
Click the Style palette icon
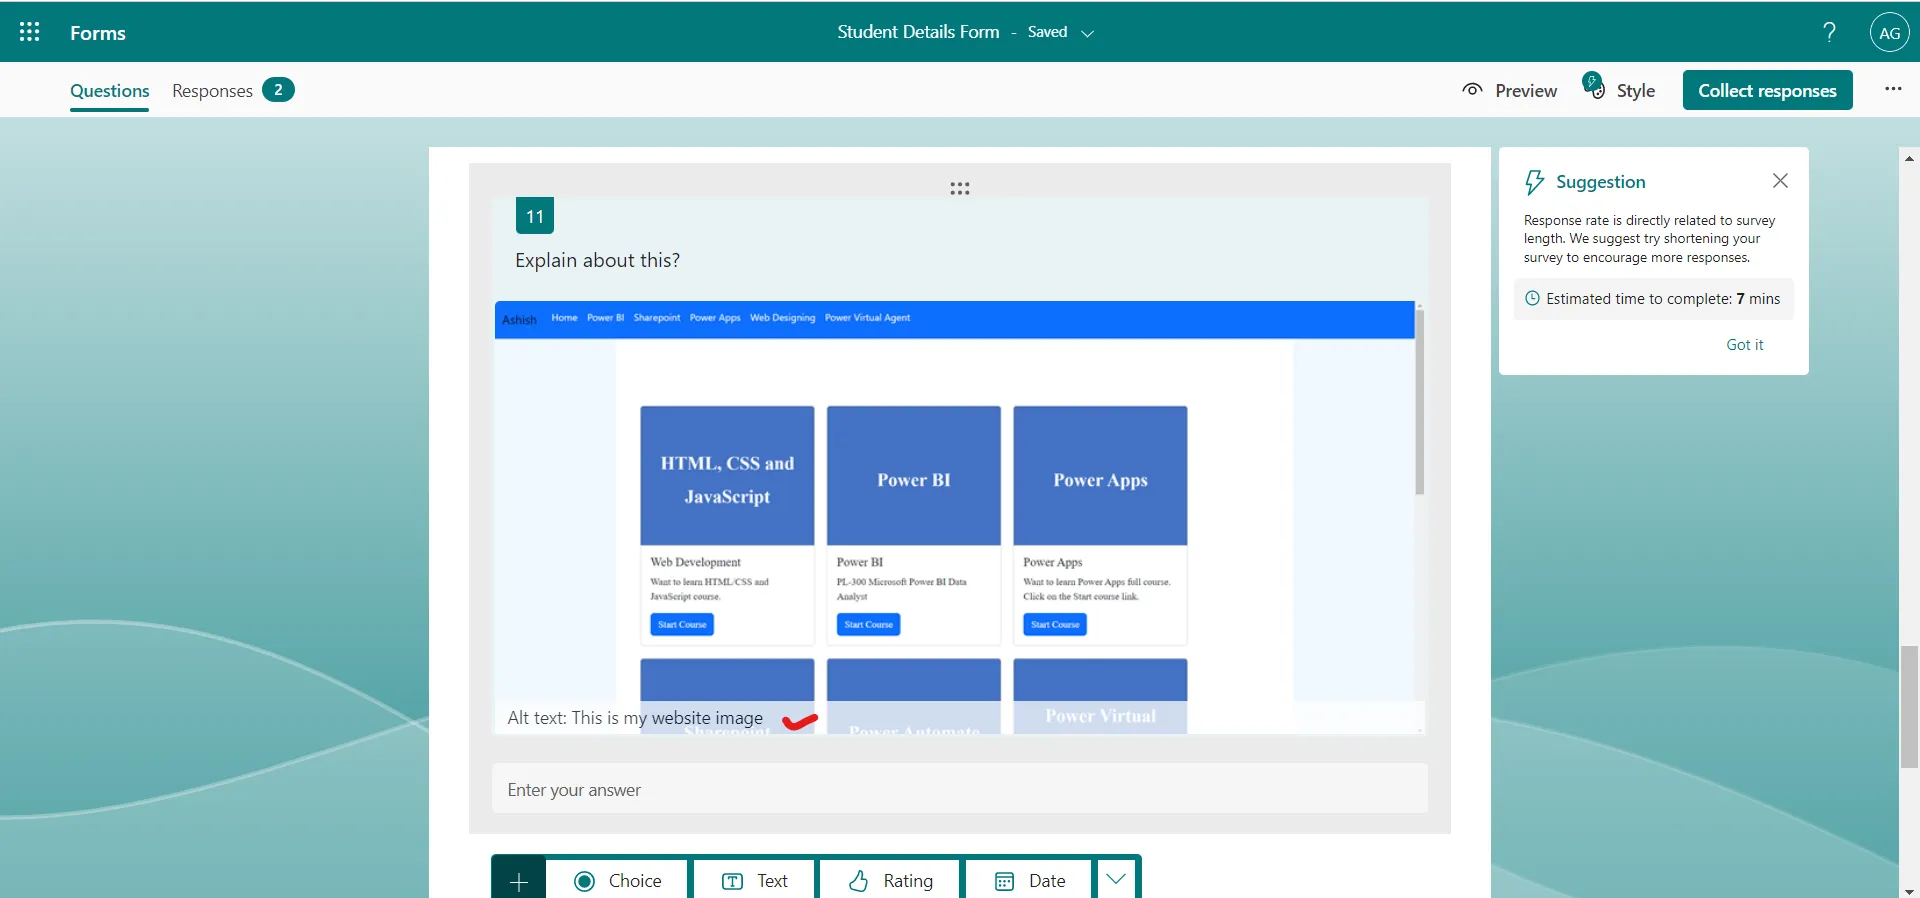click(1593, 86)
